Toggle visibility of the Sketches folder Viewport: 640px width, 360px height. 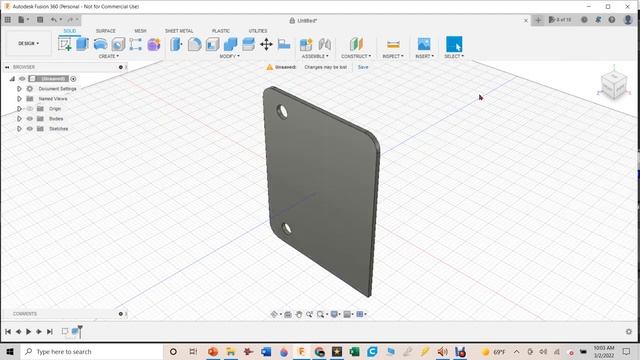30,129
